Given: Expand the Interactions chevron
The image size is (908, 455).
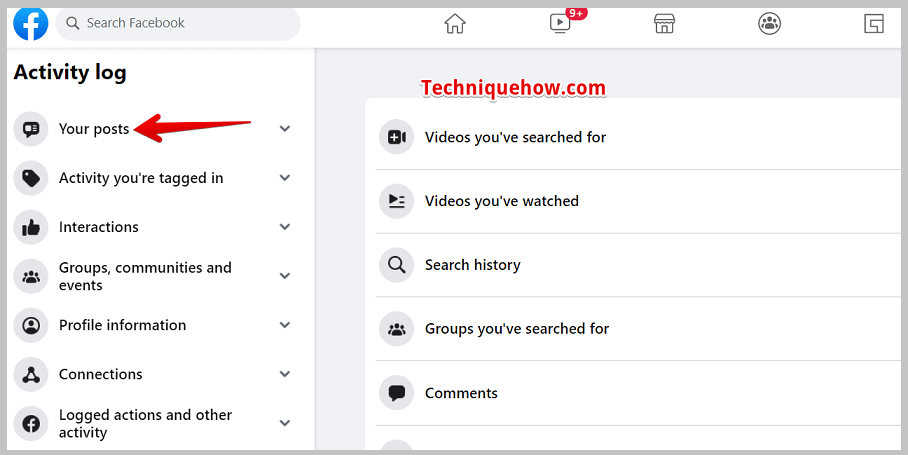Looking at the screenshot, I should tap(284, 227).
